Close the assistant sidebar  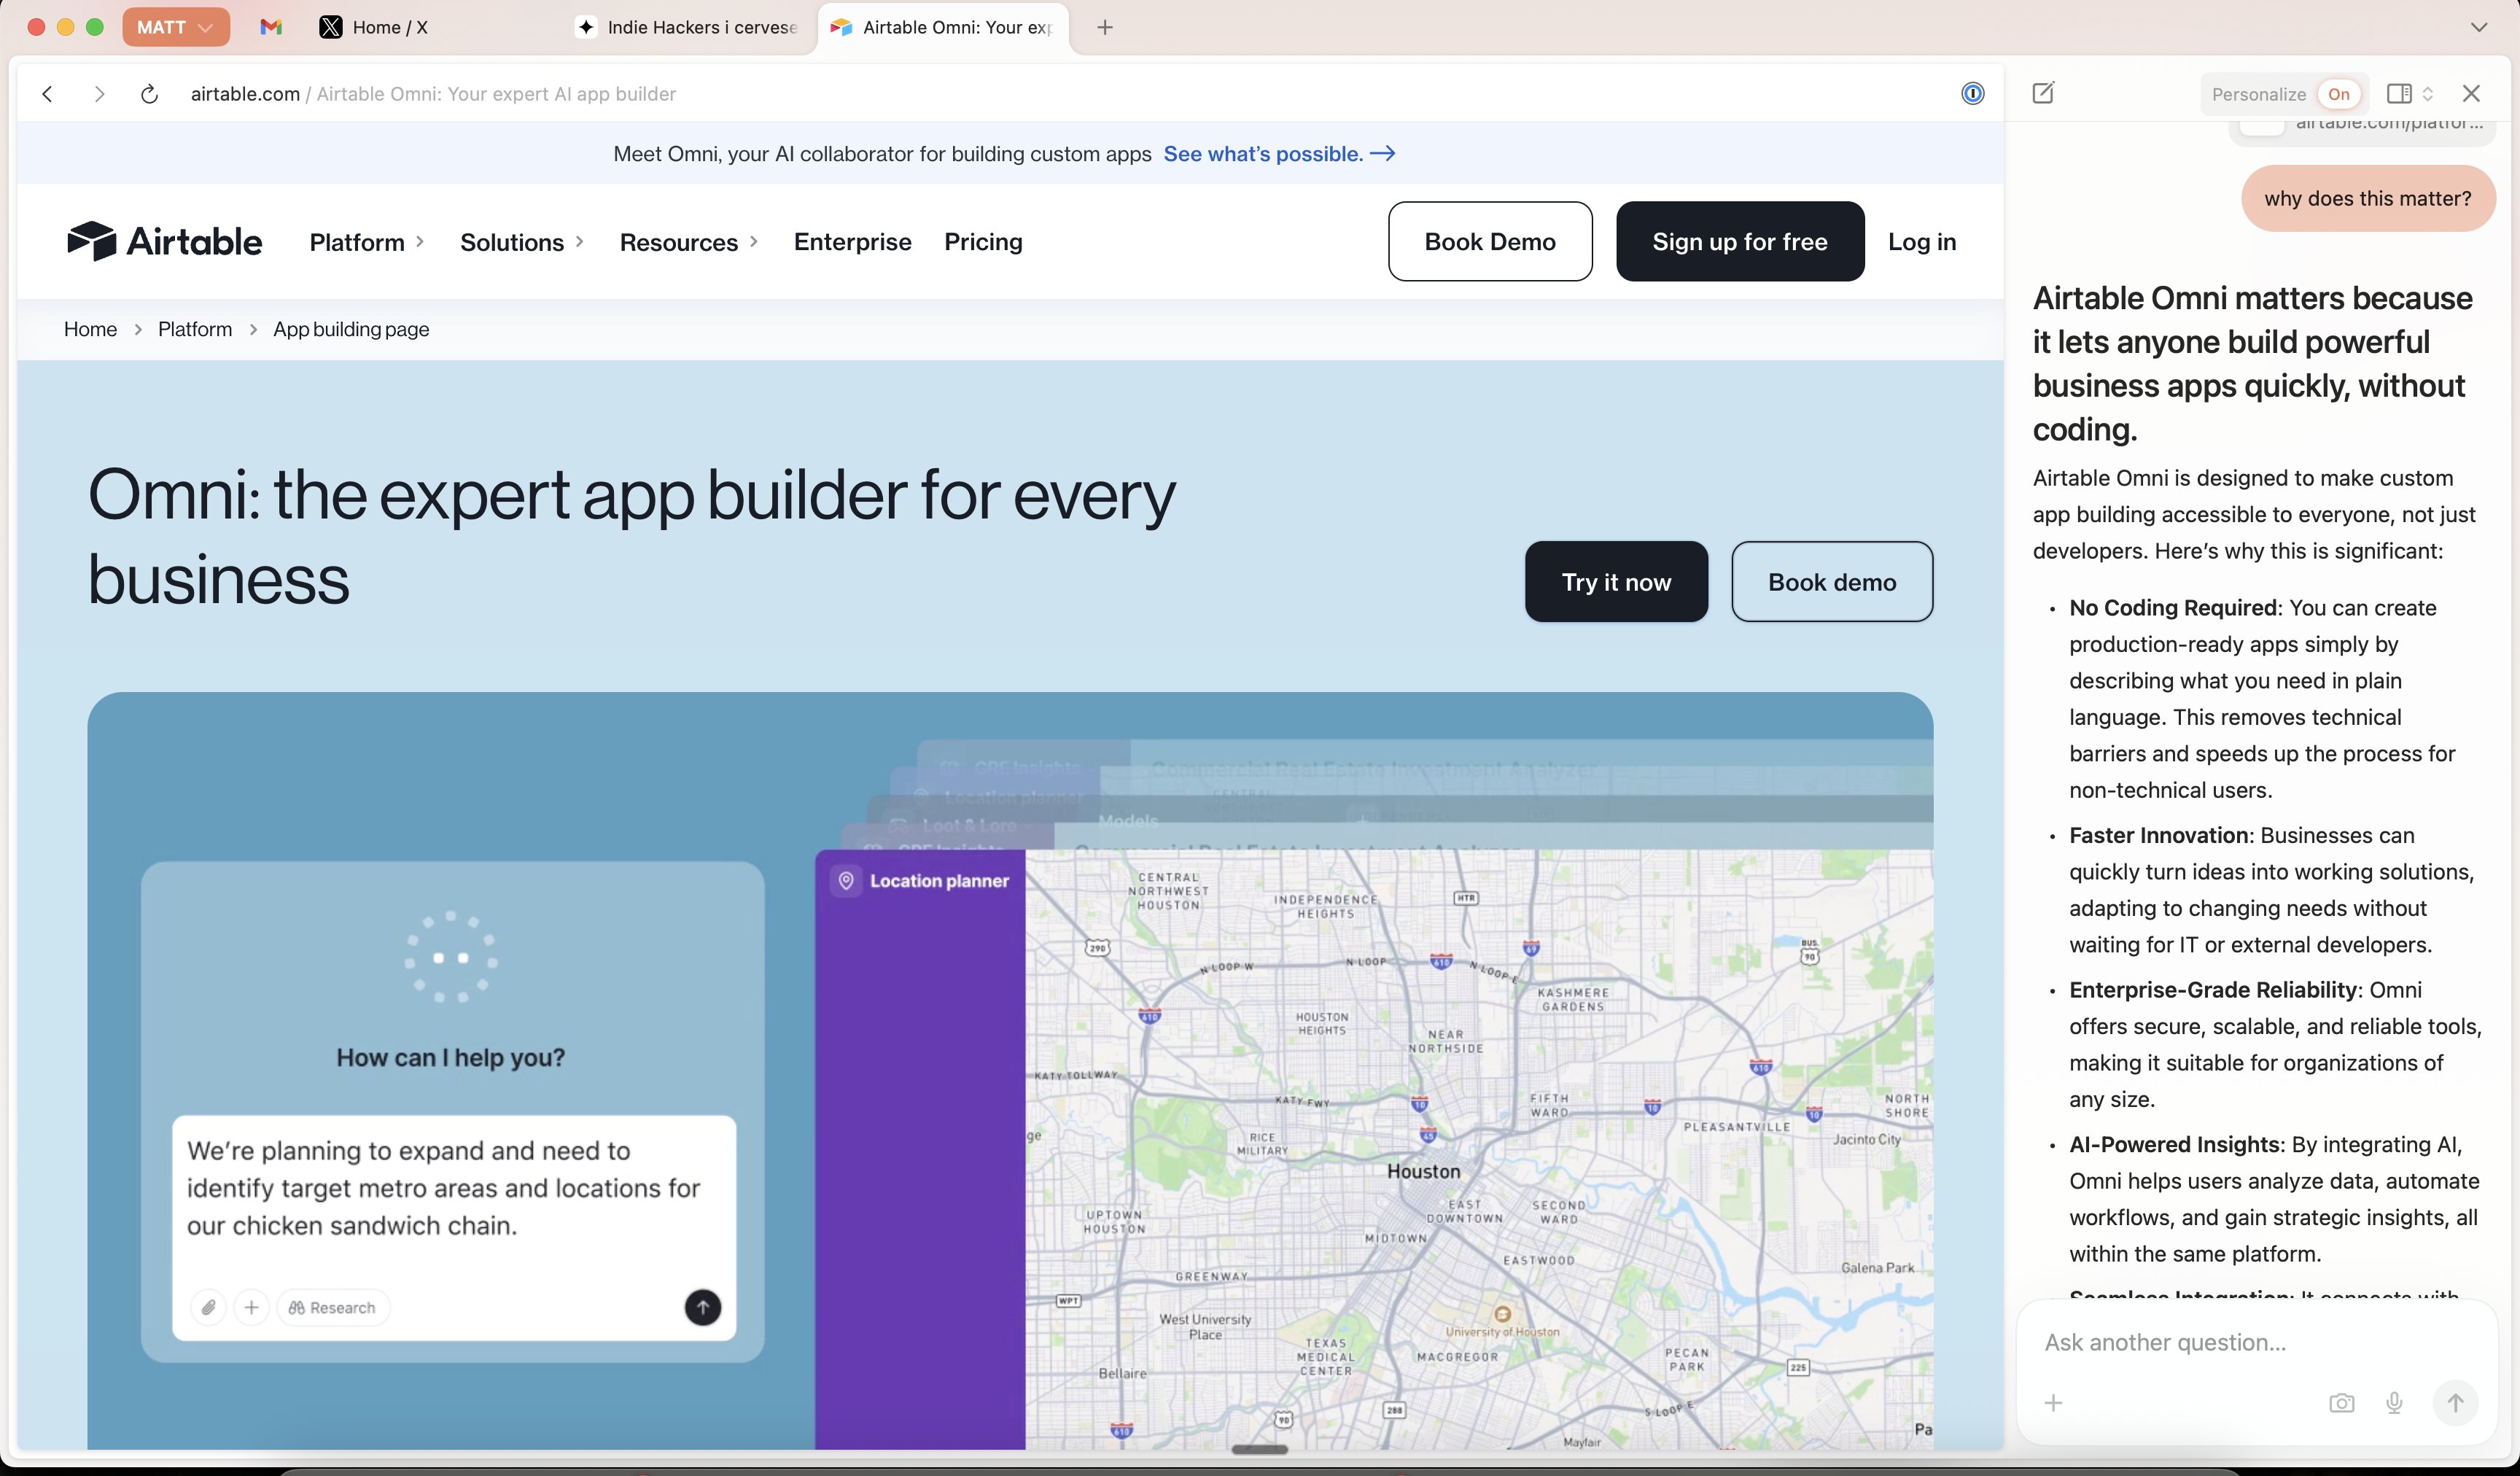pos(2471,93)
